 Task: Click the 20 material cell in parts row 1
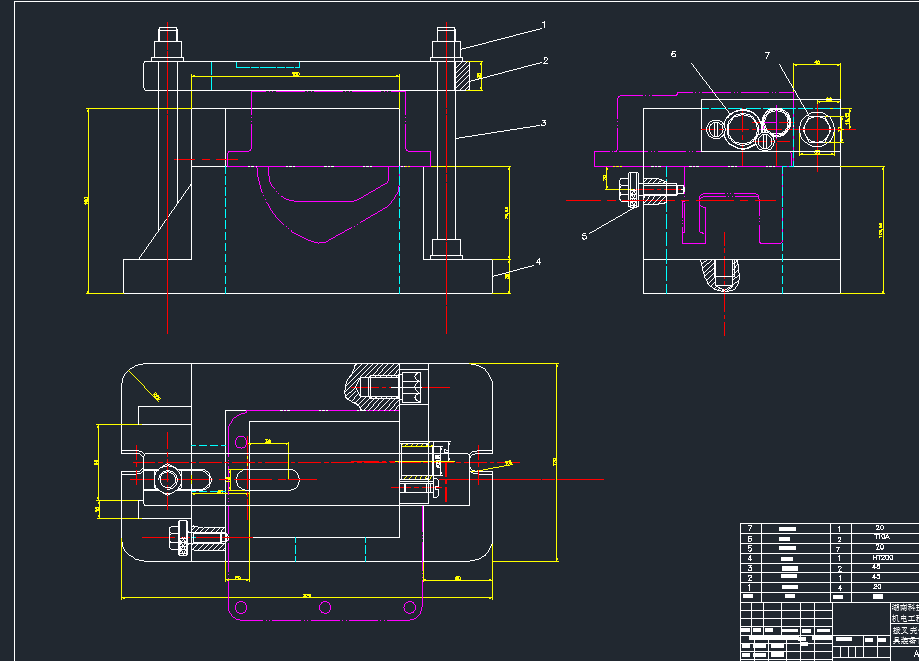click(877, 587)
